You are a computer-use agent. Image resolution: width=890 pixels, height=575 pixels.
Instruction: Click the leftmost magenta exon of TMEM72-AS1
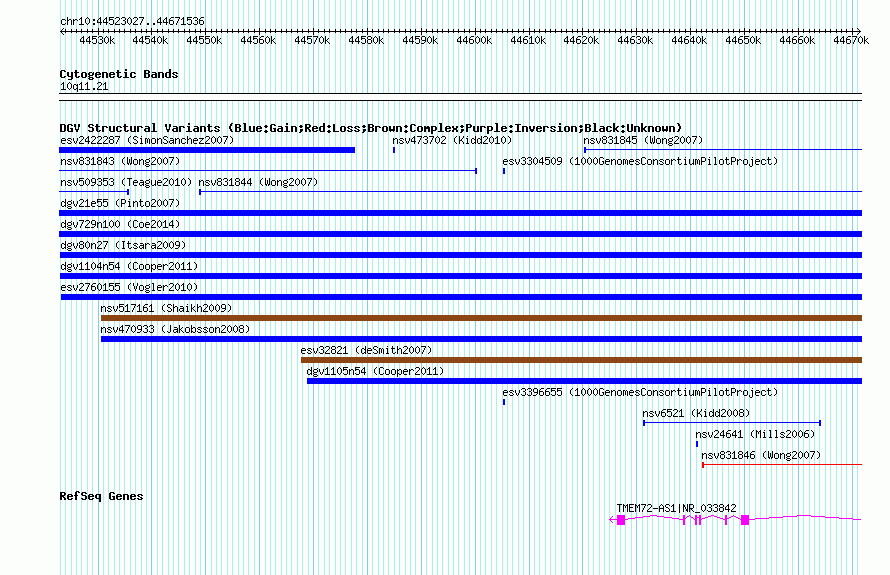click(x=621, y=519)
